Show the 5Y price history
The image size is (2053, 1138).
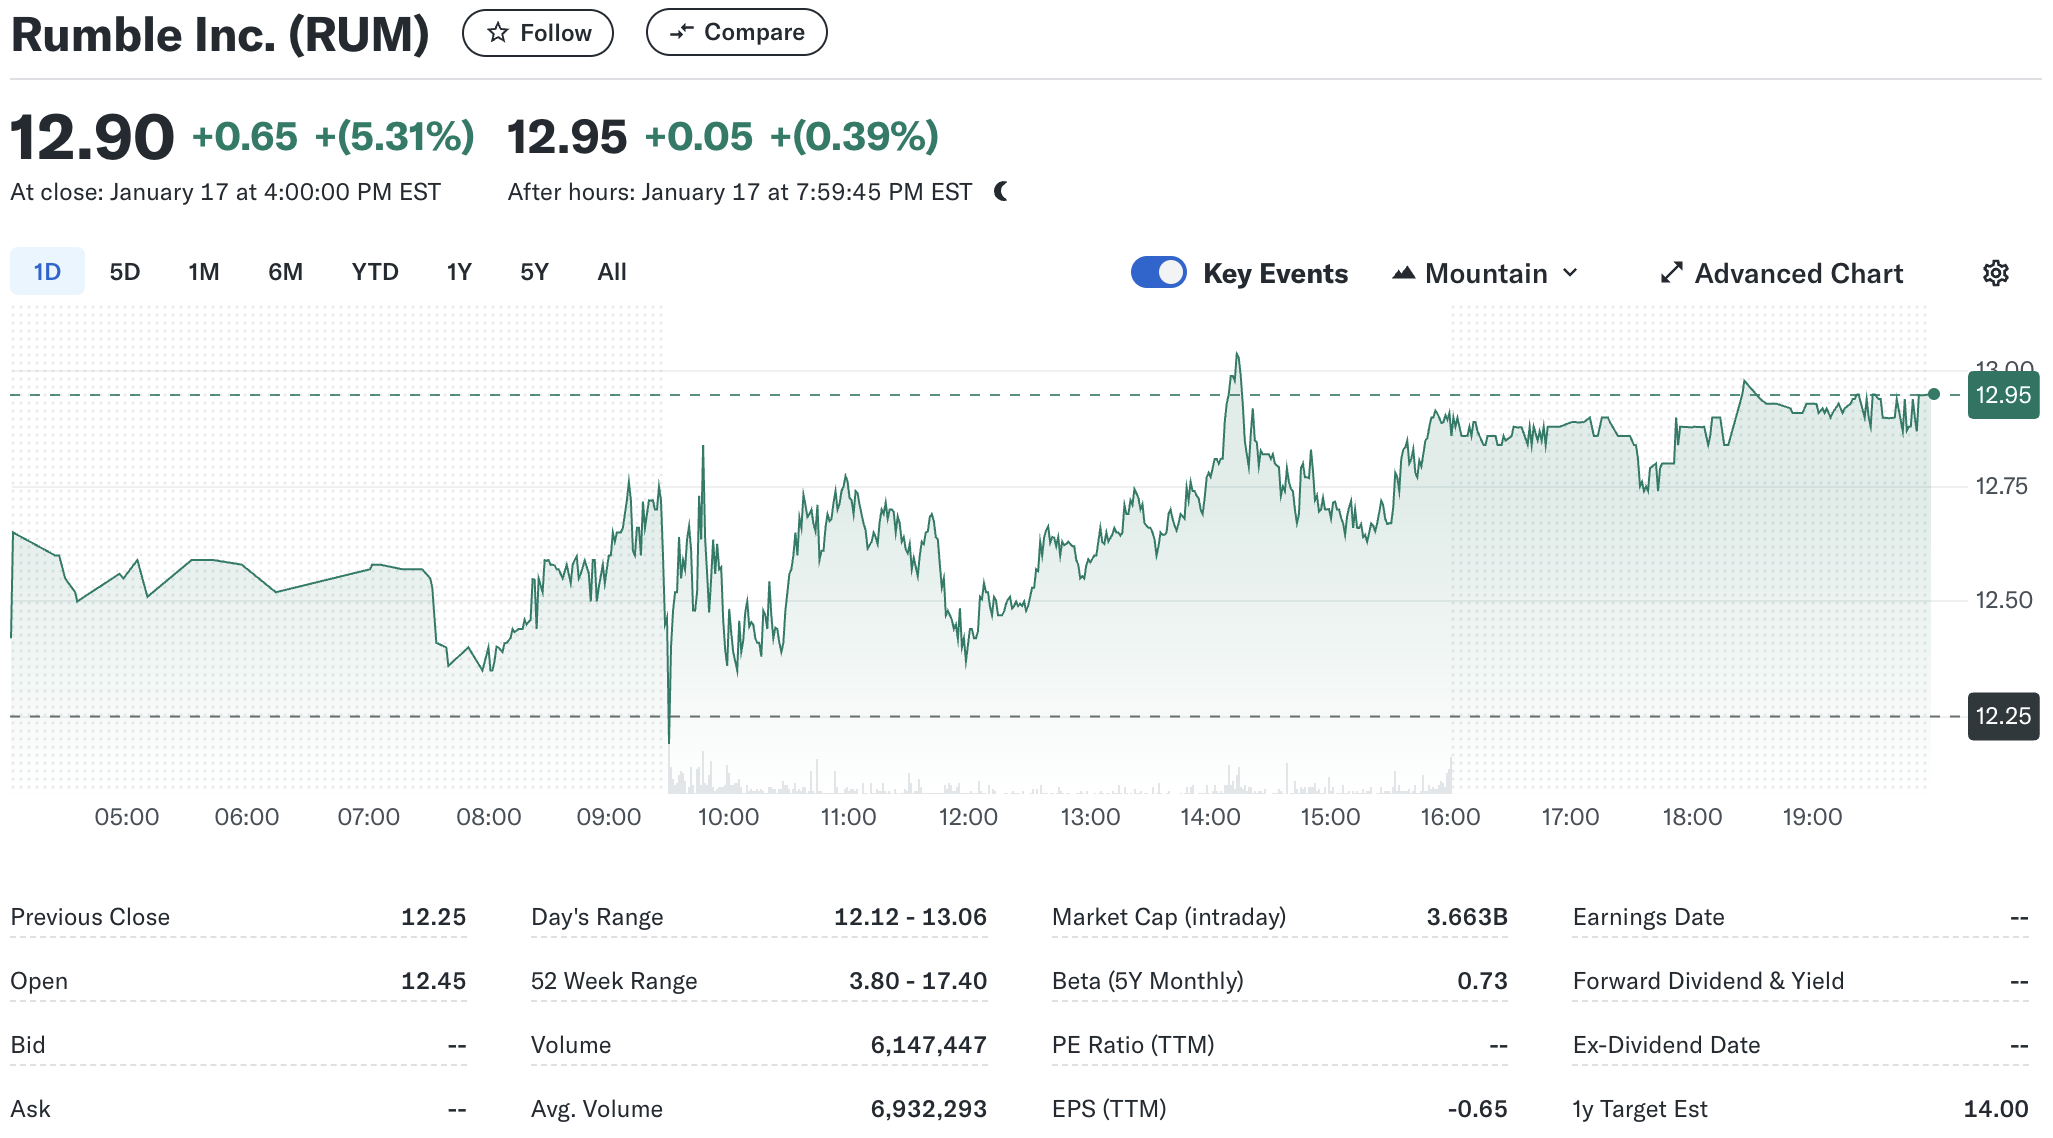coord(534,272)
